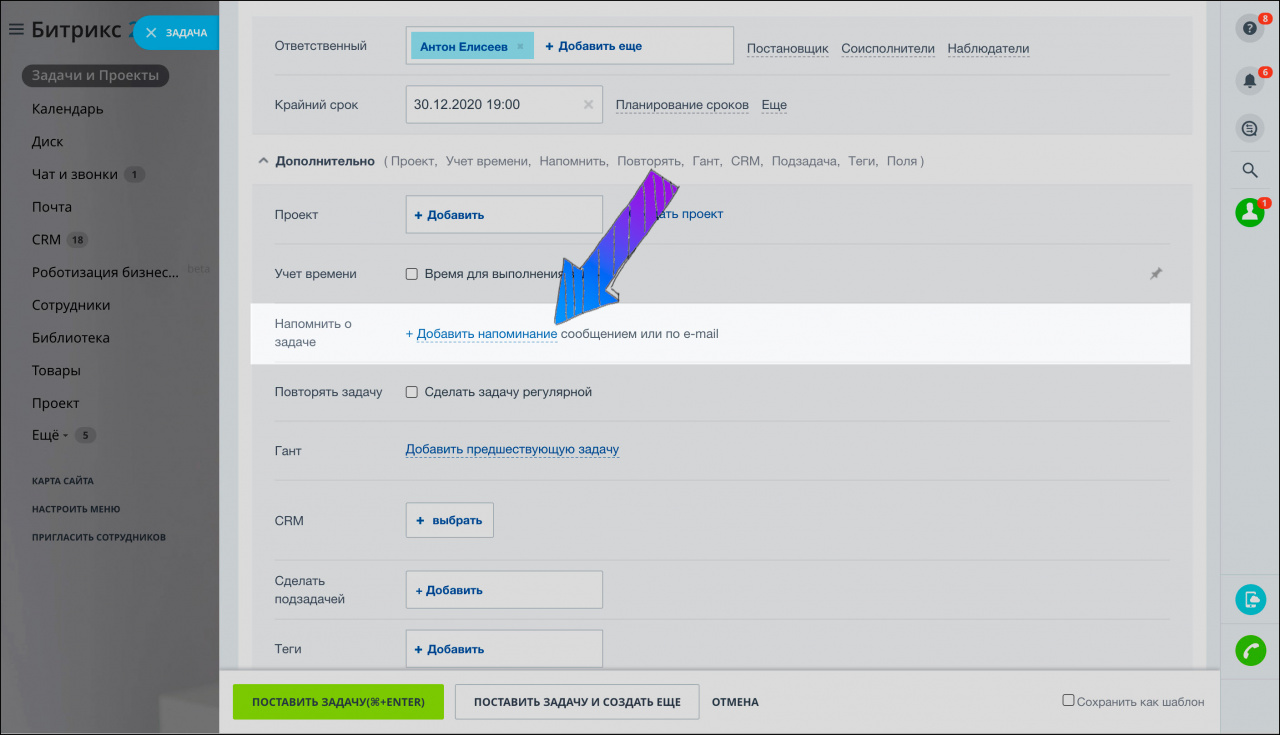Open Календарь in the left menu
This screenshot has height=735, width=1280.
(x=67, y=109)
